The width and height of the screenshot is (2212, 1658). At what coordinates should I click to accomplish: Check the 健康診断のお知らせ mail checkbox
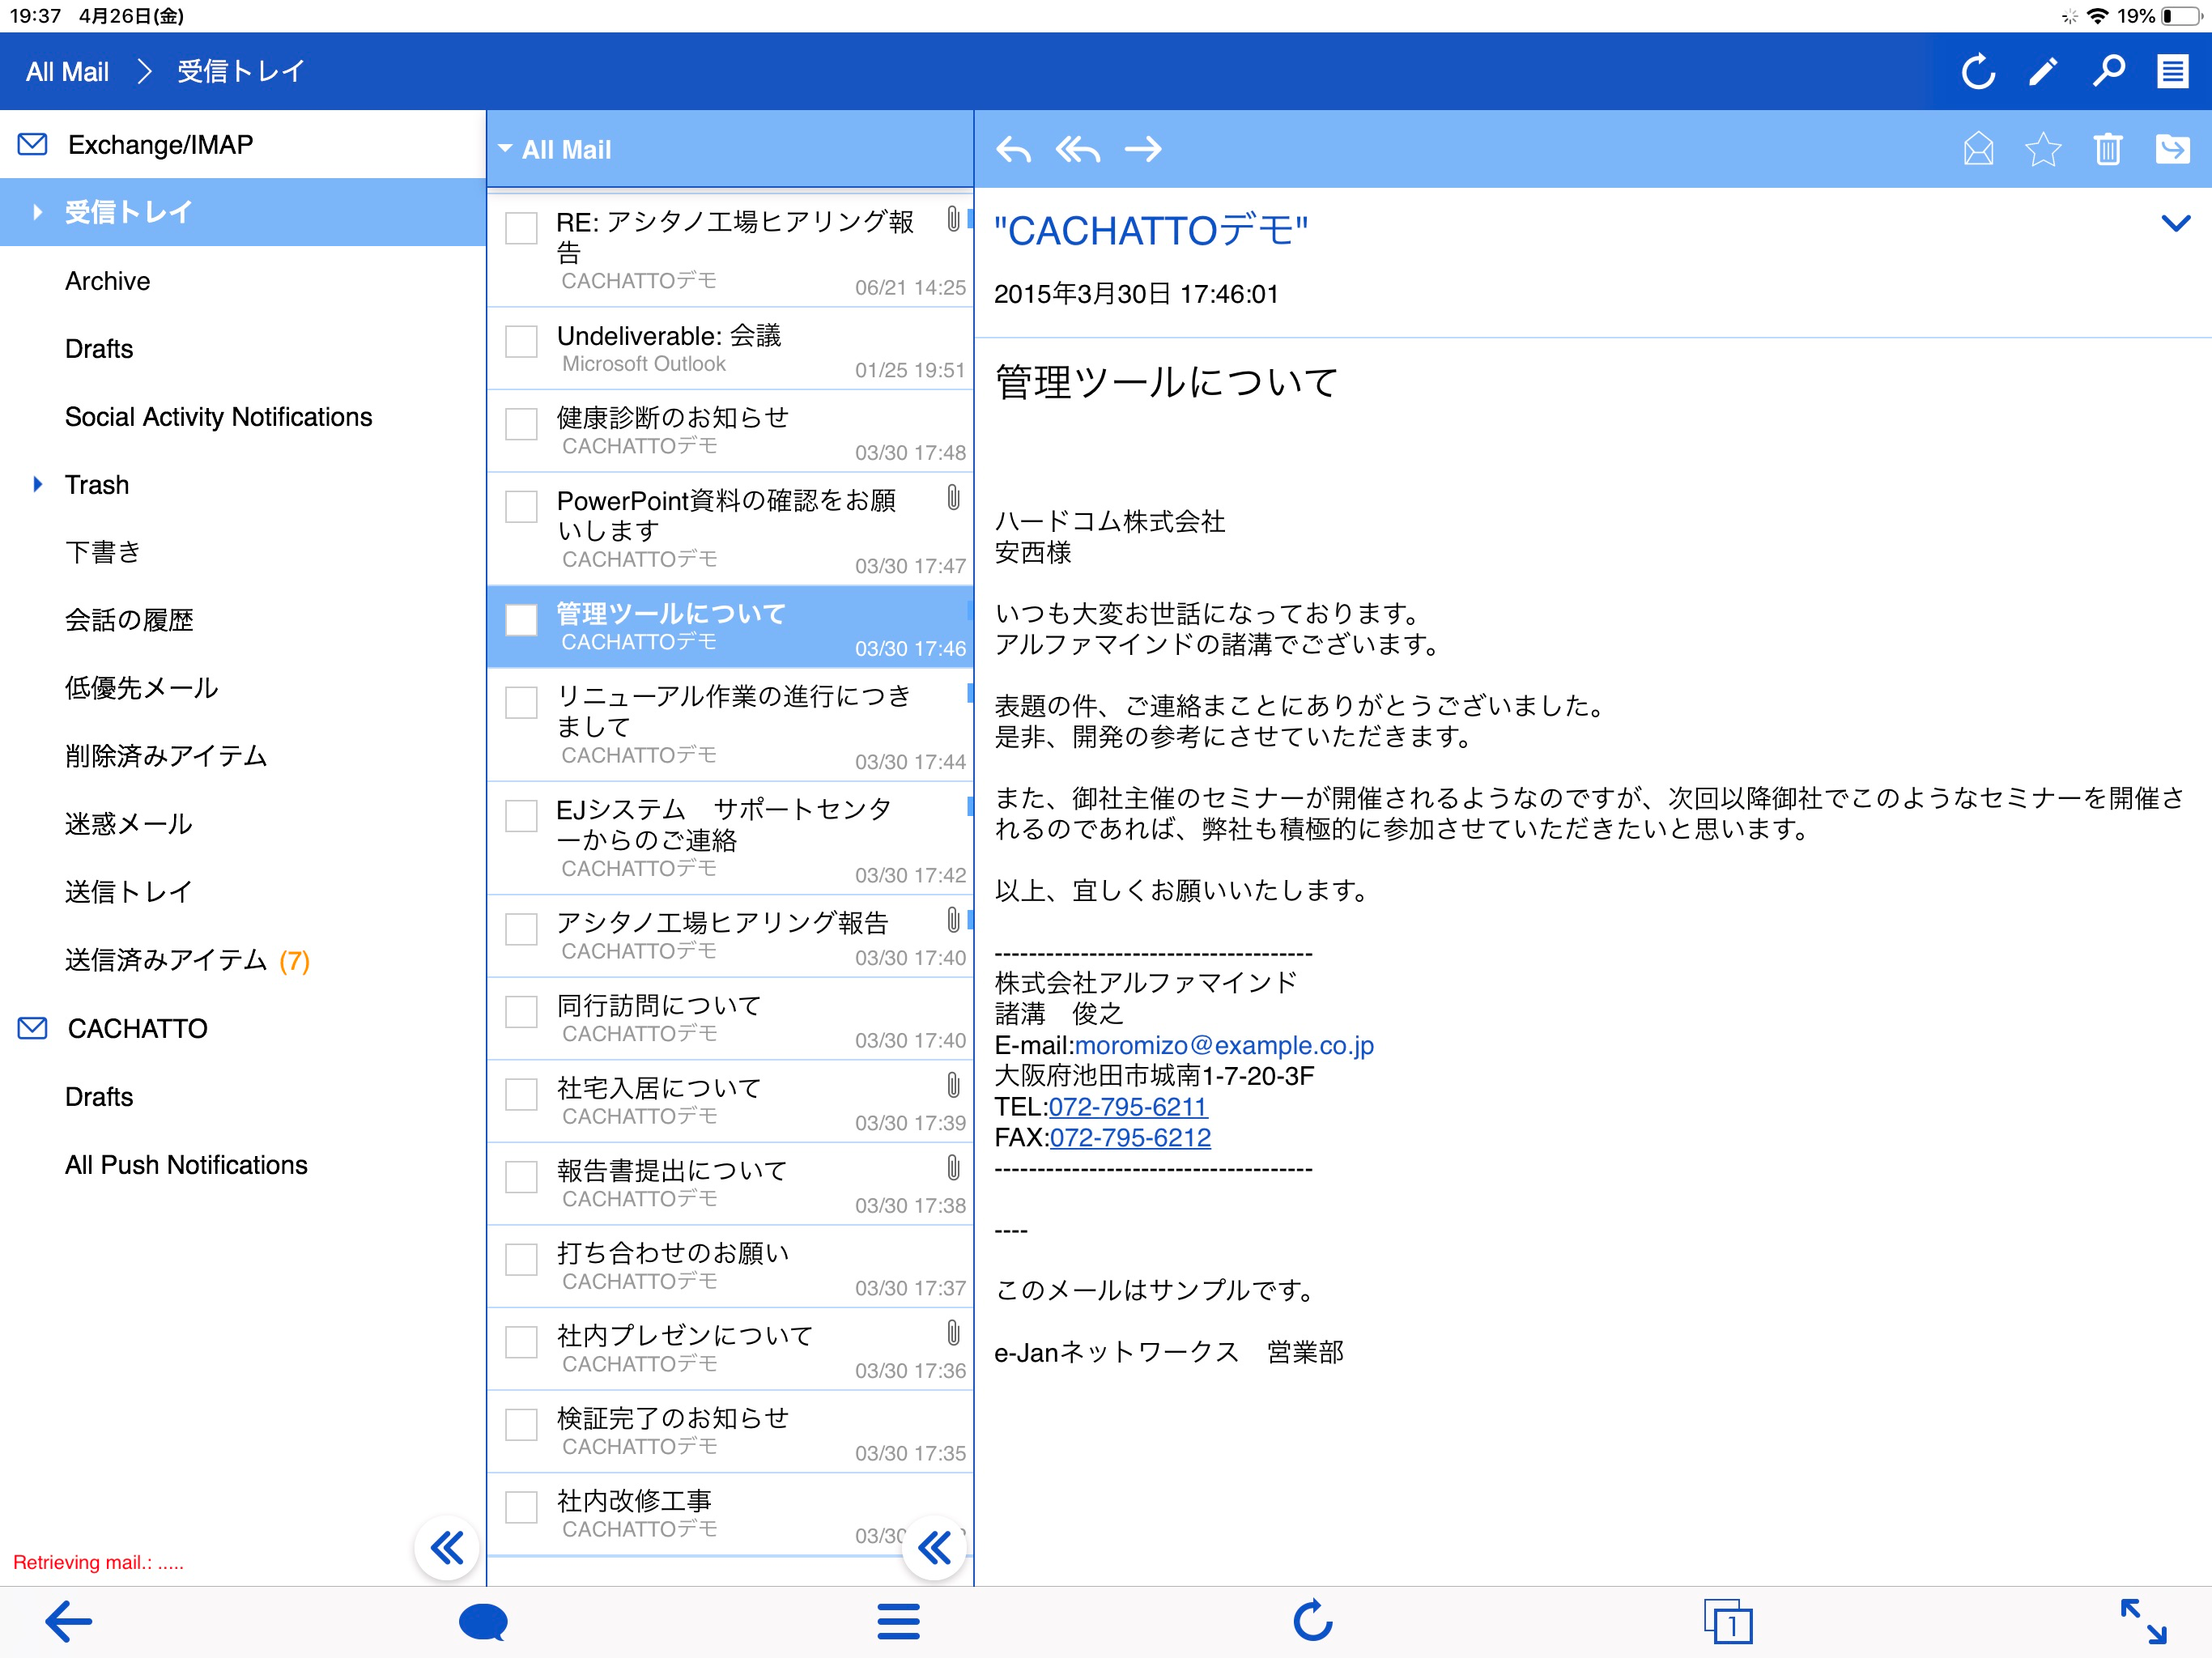(521, 424)
